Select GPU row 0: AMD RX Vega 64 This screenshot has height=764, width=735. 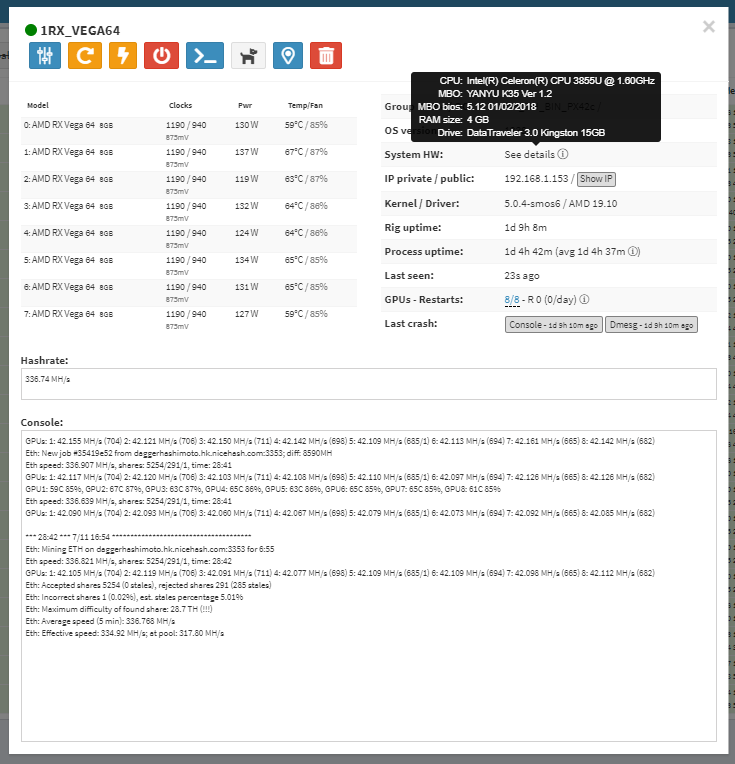click(189, 131)
